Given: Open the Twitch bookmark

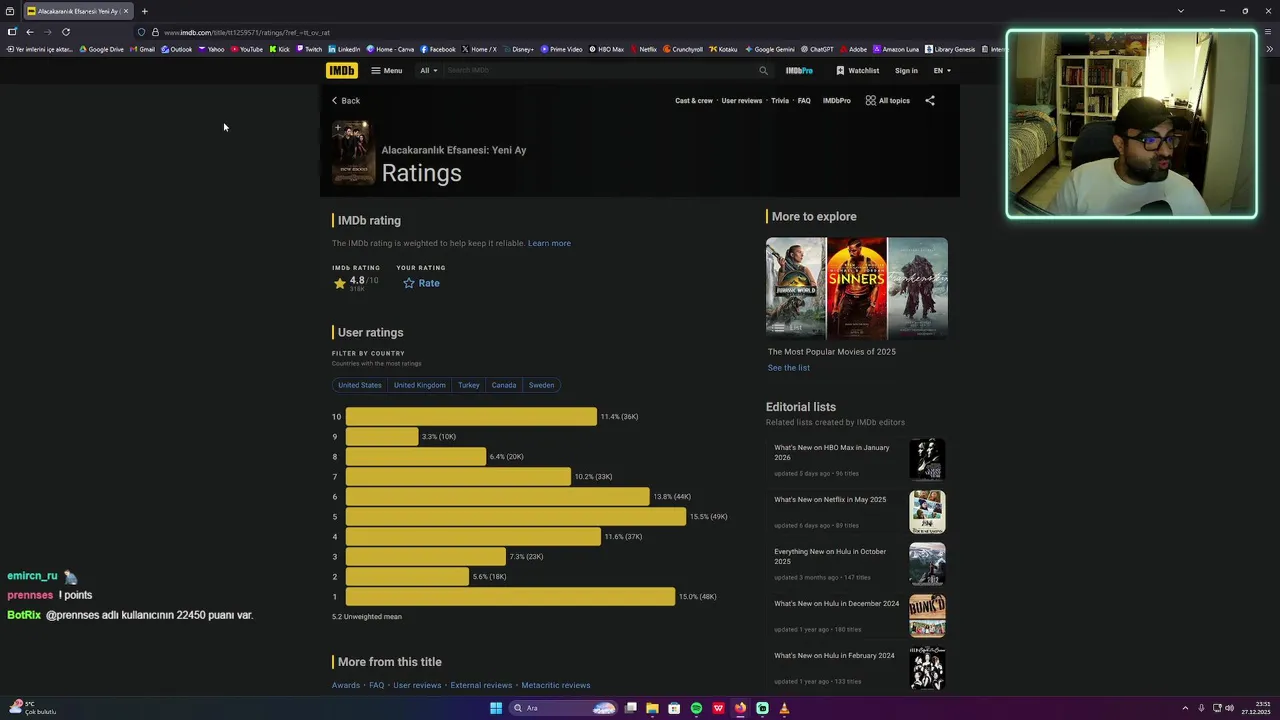Looking at the screenshot, I should (309, 49).
